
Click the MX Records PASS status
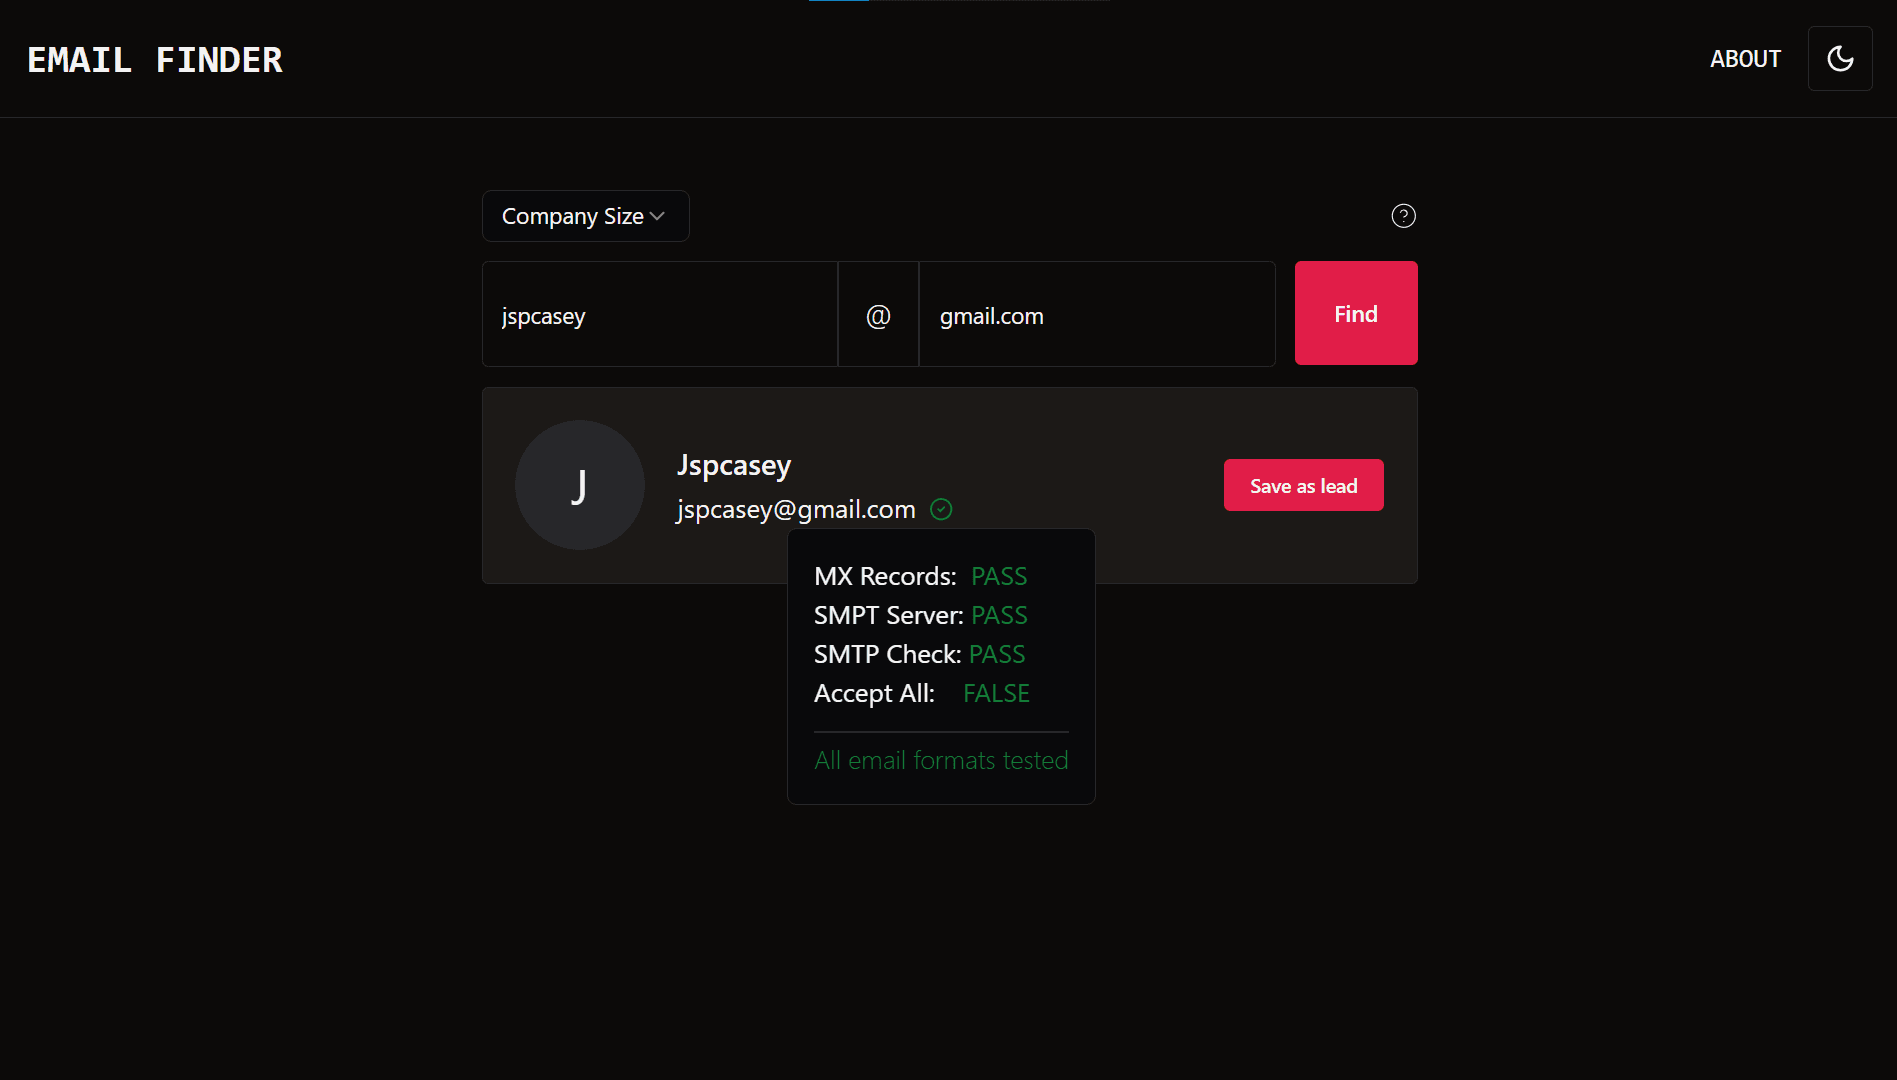pyautogui.click(x=999, y=577)
